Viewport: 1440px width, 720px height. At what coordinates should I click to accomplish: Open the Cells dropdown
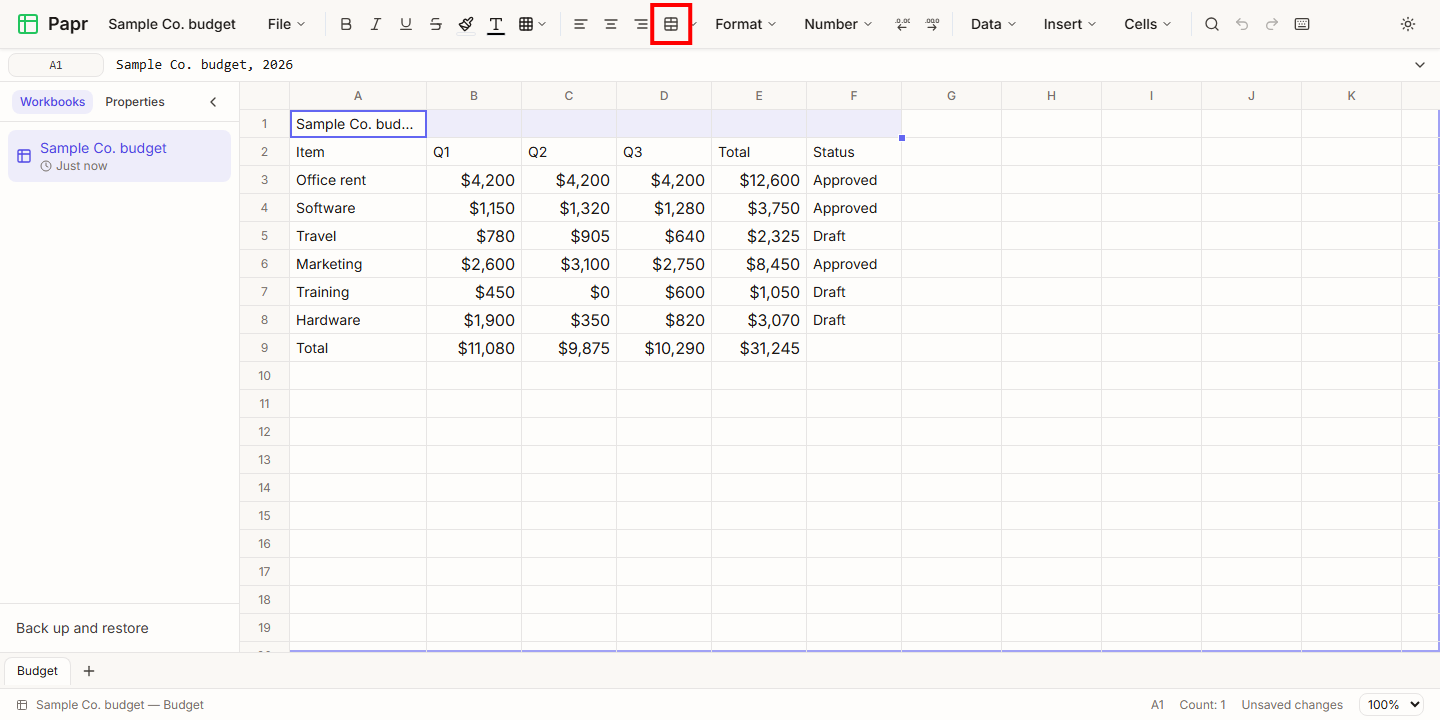[1148, 24]
